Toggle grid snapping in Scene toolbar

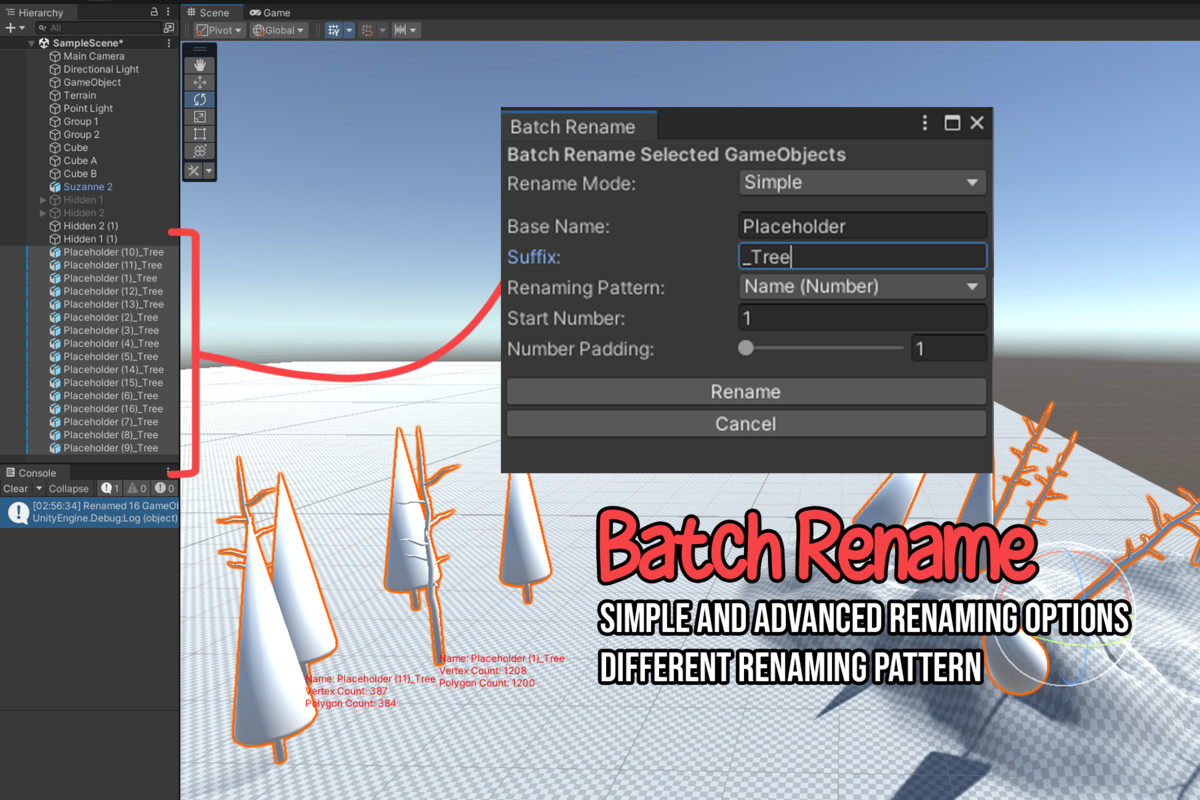[x=367, y=30]
